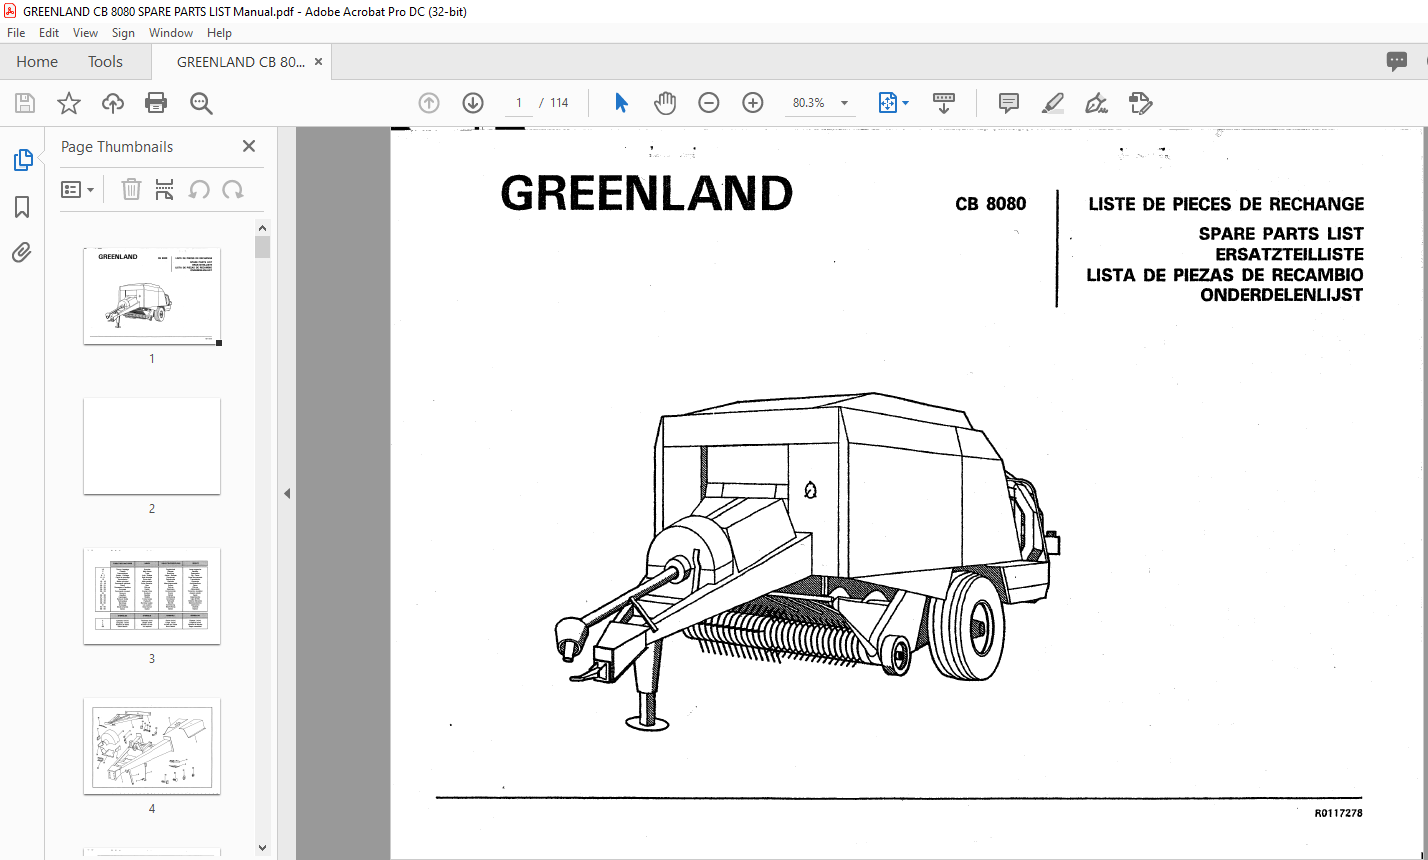This screenshot has height=860, width=1428.
Task: Click the SPARE PARTS LIST text
Action: [x=1281, y=234]
